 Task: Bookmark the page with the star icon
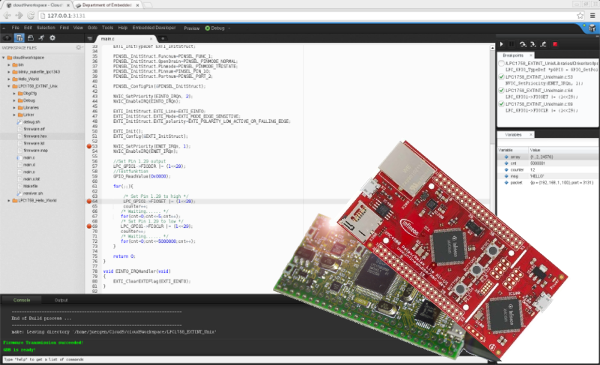[x=580, y=16]
